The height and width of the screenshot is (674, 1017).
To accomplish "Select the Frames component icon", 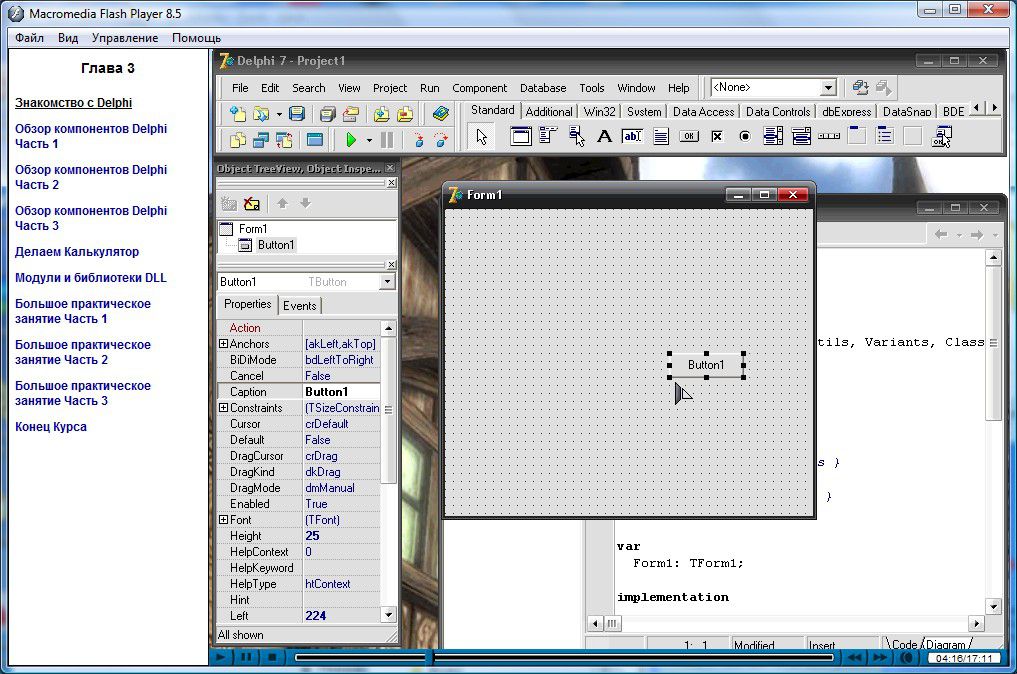I will [x=520, y=136].
